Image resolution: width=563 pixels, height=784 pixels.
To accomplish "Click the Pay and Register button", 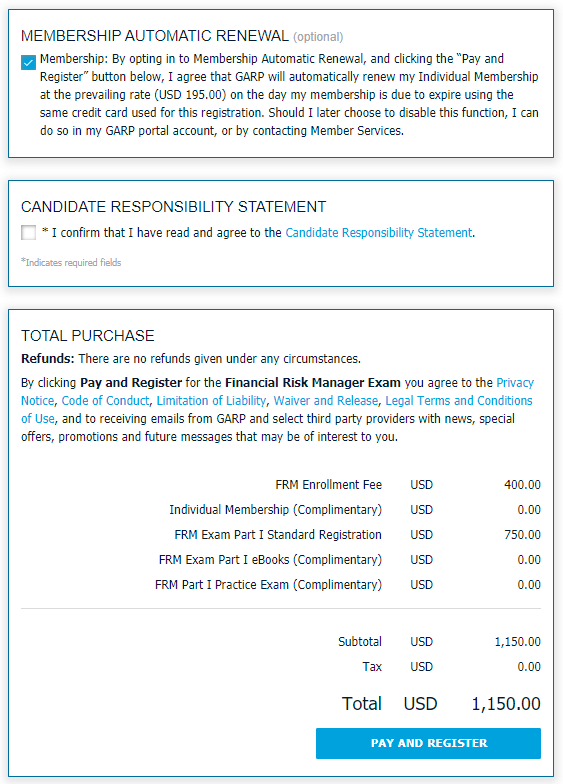I will pos(428,743).
